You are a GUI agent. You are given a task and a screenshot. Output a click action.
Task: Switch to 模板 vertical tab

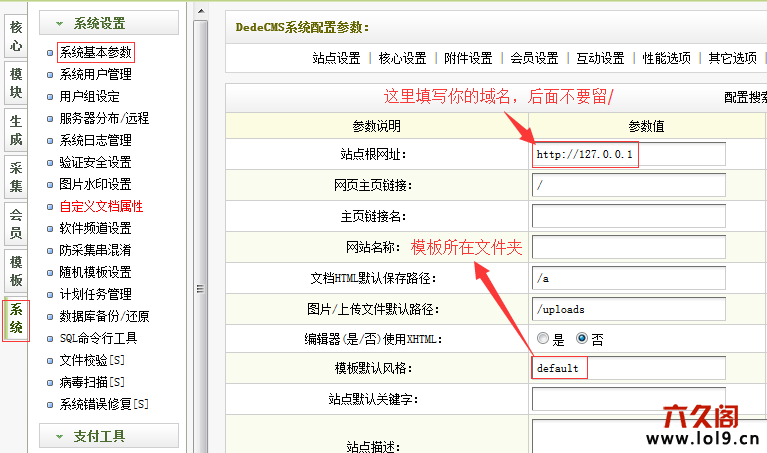point(16,271)
